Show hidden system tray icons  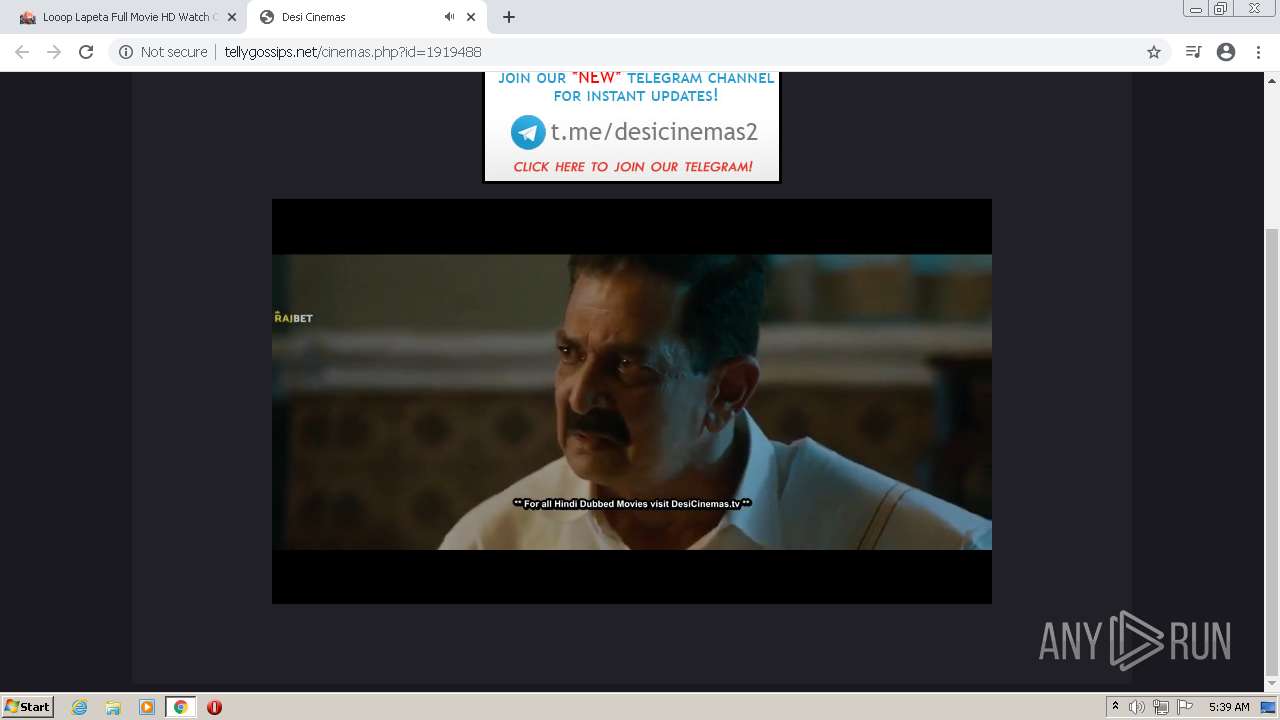pos(1115,707)
